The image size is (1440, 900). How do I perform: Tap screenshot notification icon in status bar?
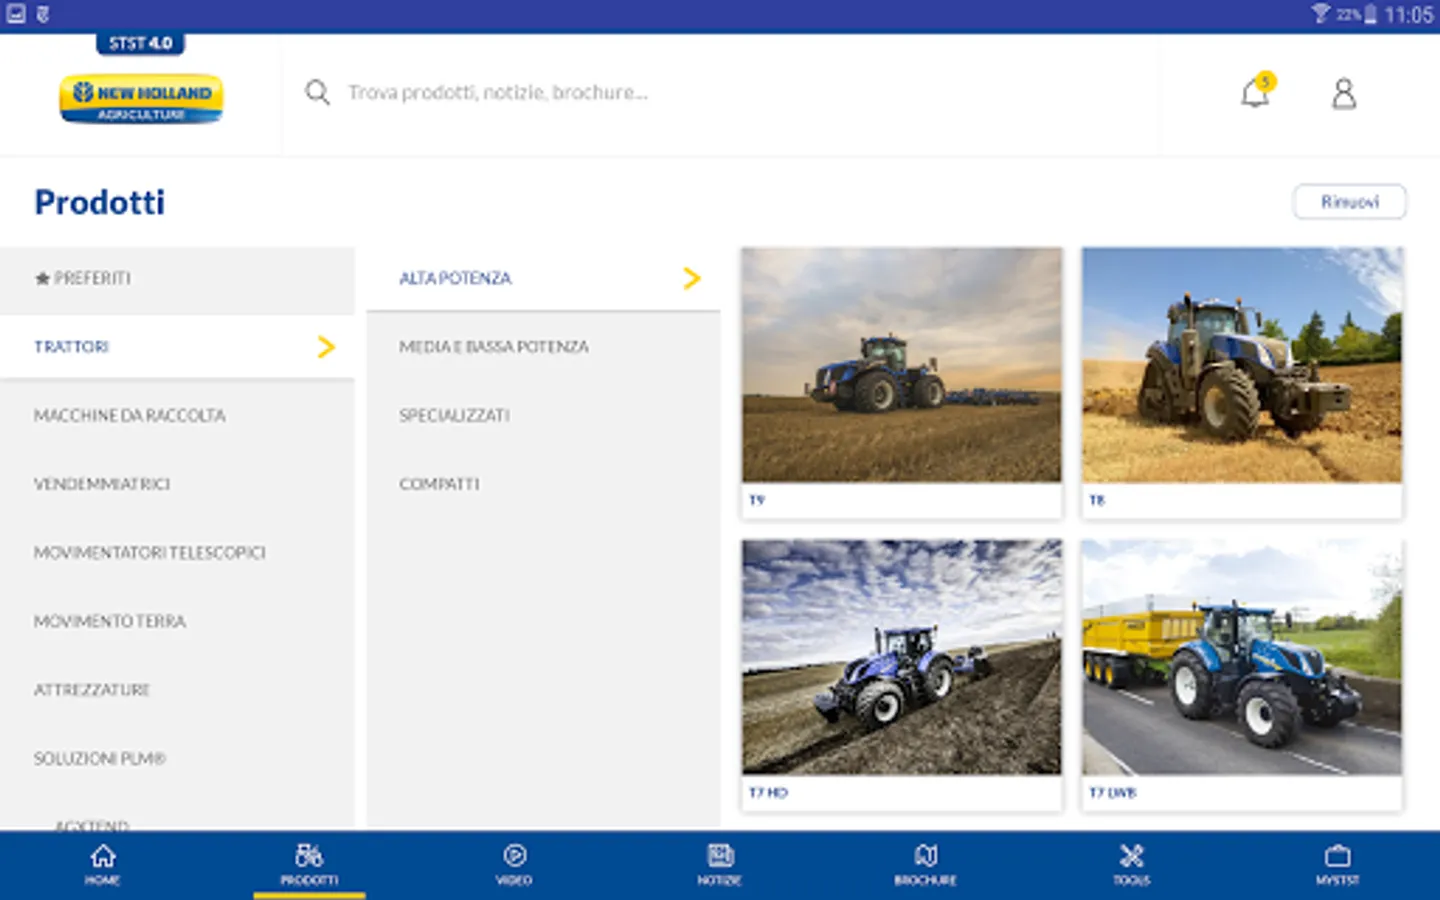click(x=16, y=14)
